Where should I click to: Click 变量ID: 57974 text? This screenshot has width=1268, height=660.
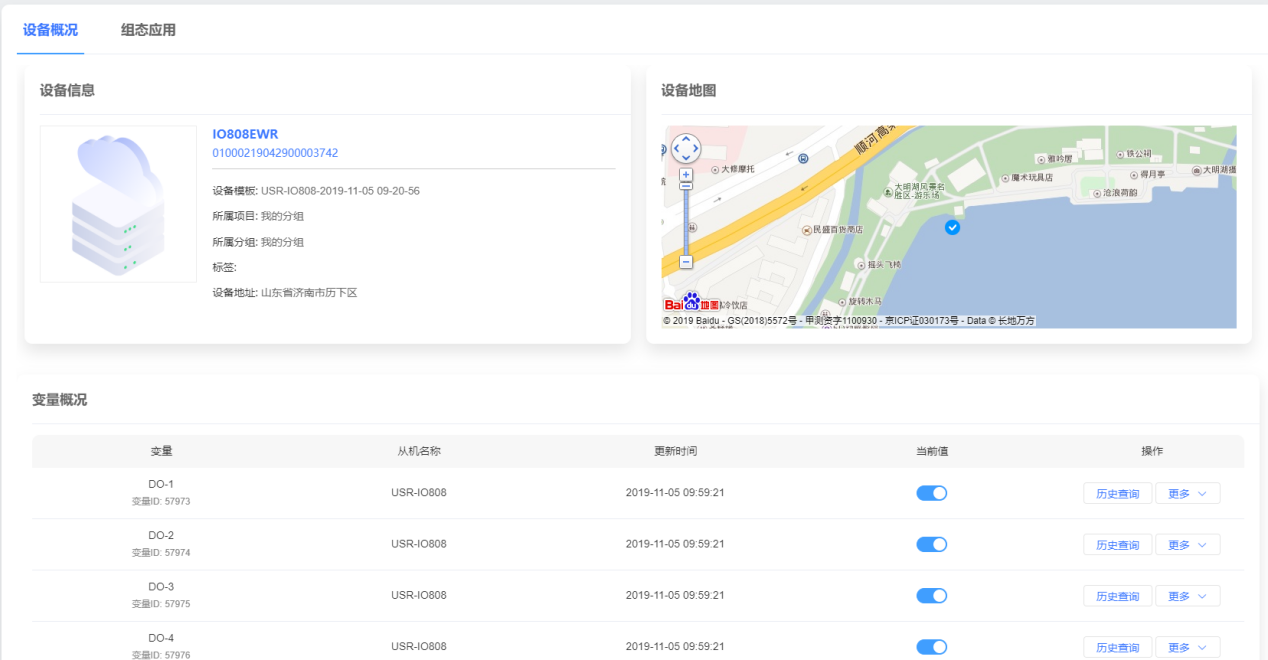pyautogui.click(x=161, y=552)
